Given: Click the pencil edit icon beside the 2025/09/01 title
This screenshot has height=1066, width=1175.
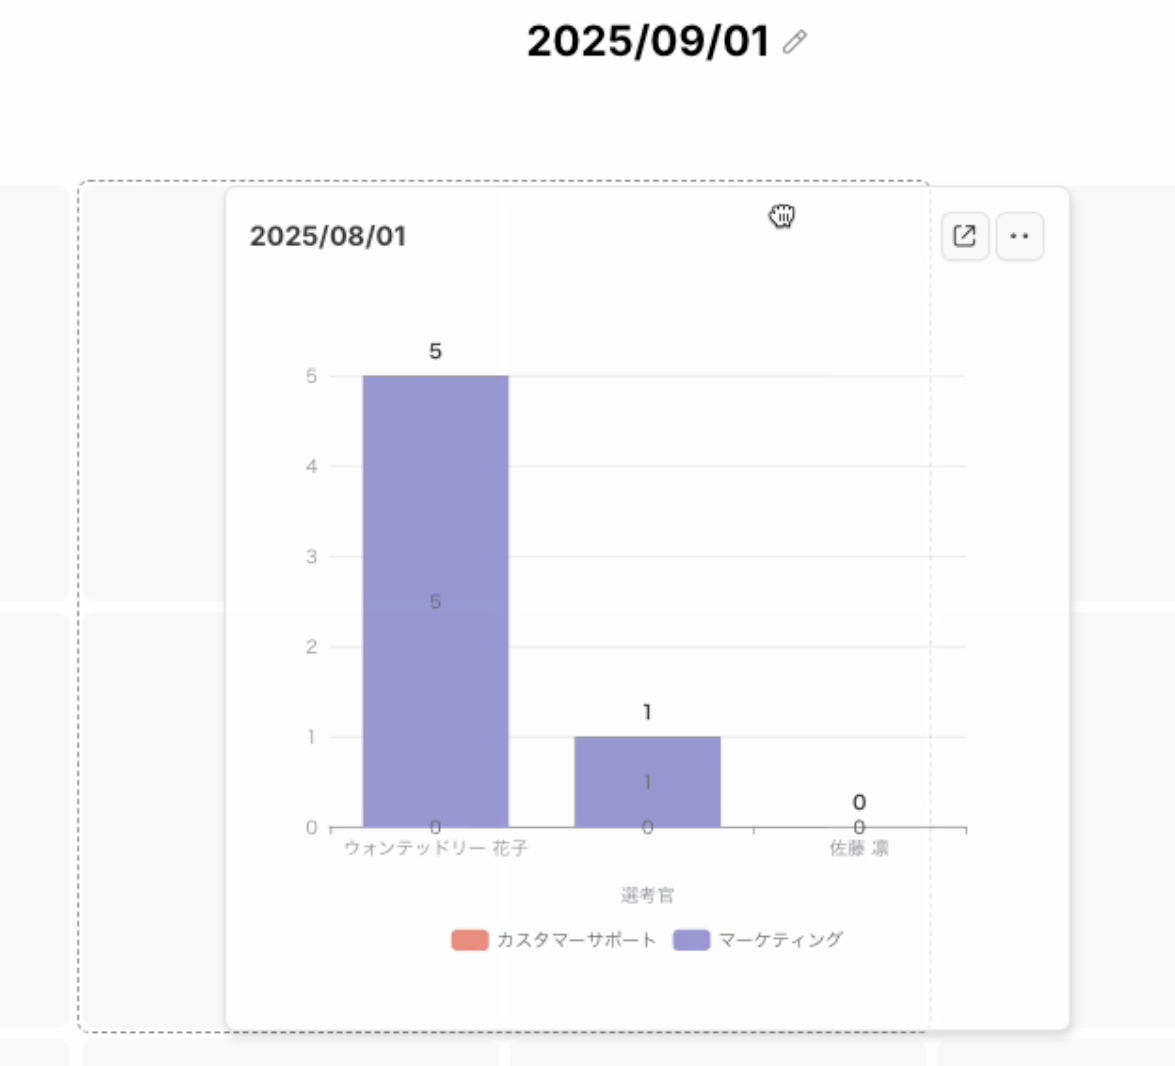Looking at the screenshot, I should tap(795, 42).
